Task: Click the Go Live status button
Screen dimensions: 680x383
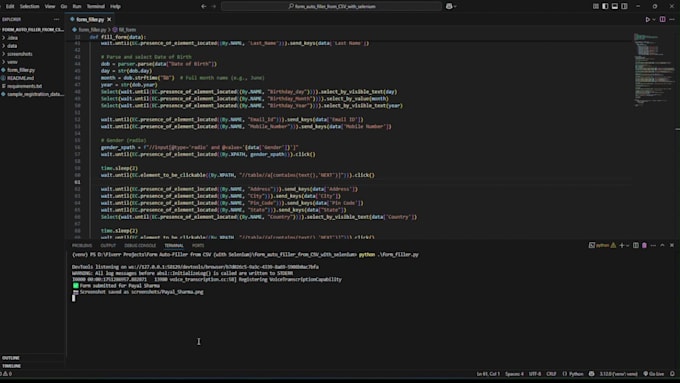Action: point(654,374)
